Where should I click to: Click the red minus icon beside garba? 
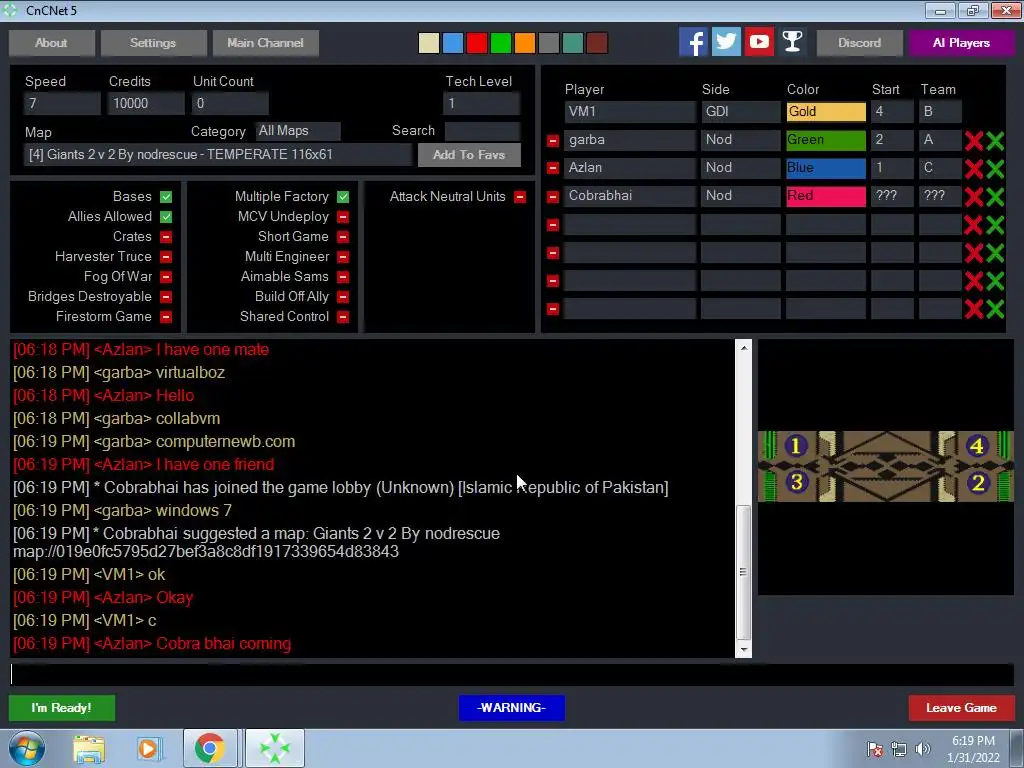552,140
